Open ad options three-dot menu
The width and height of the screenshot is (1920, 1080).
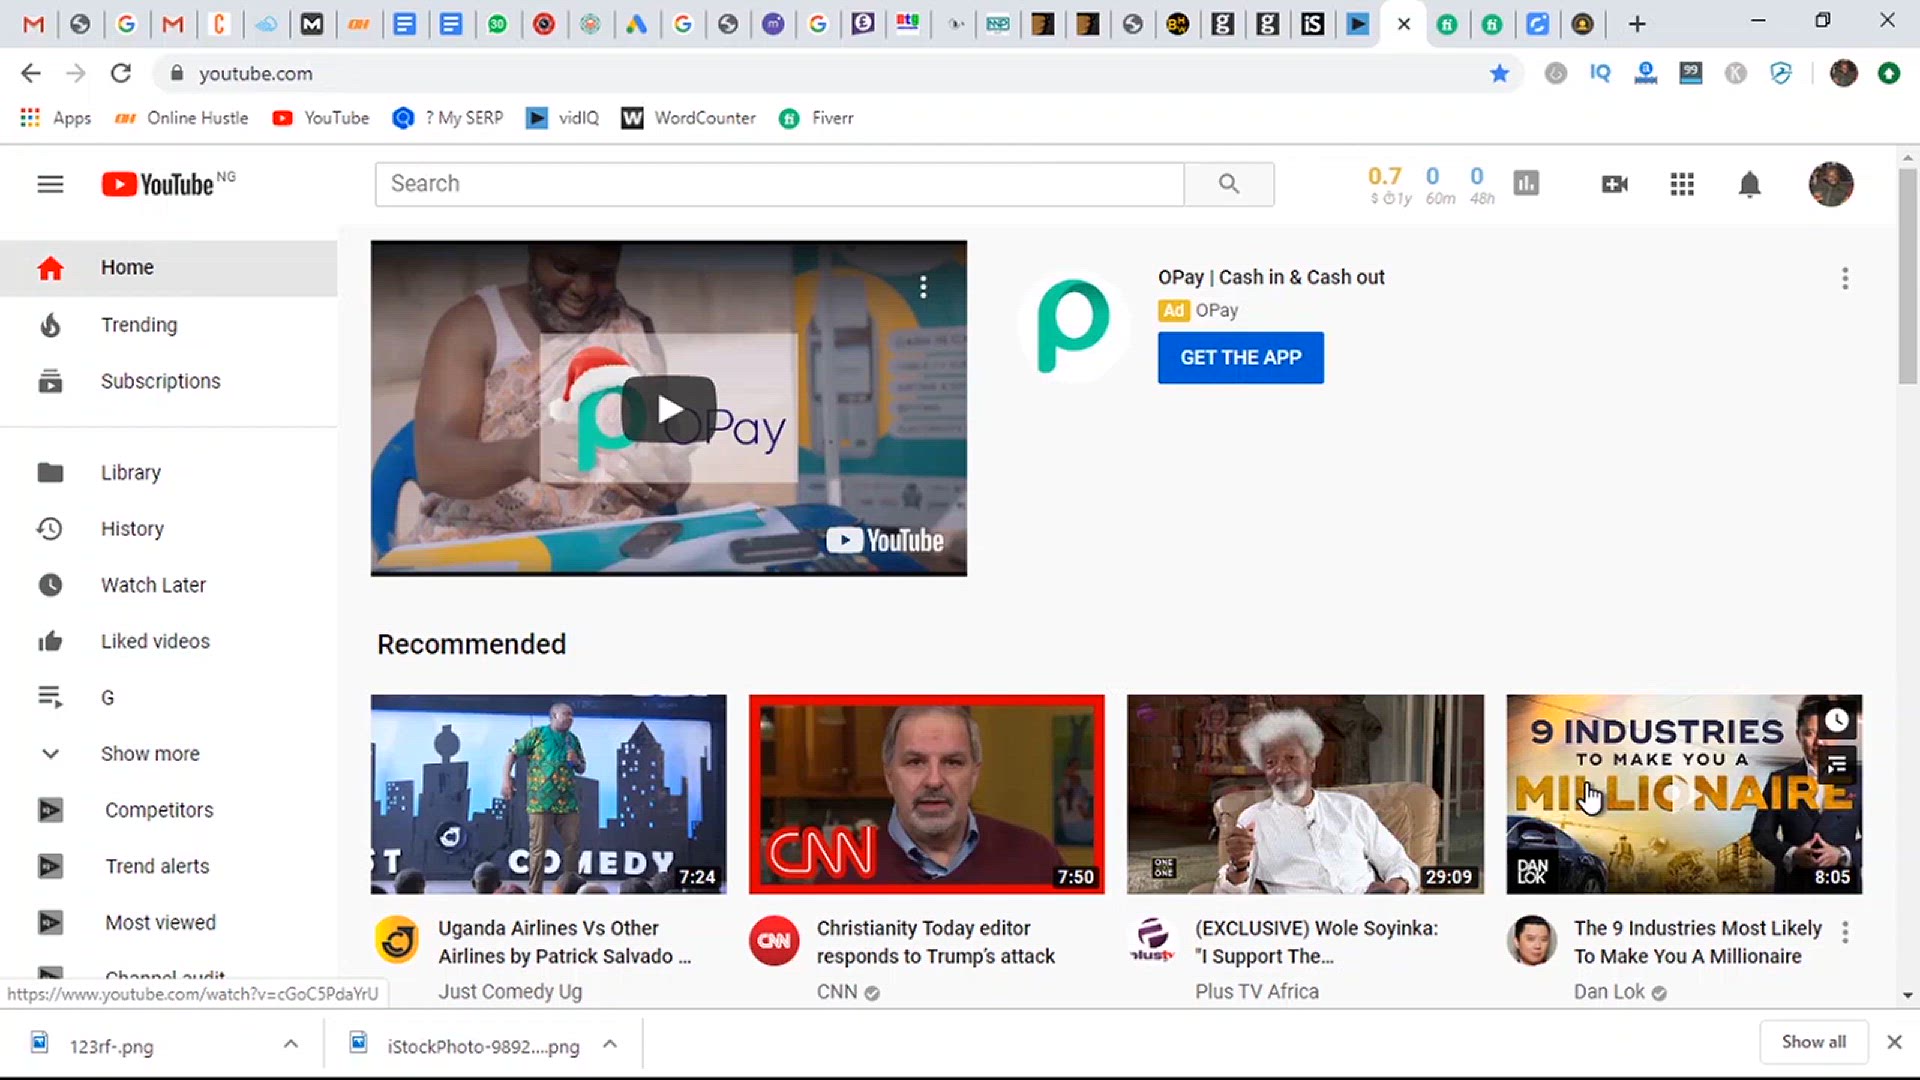(x=1845, y=279)
